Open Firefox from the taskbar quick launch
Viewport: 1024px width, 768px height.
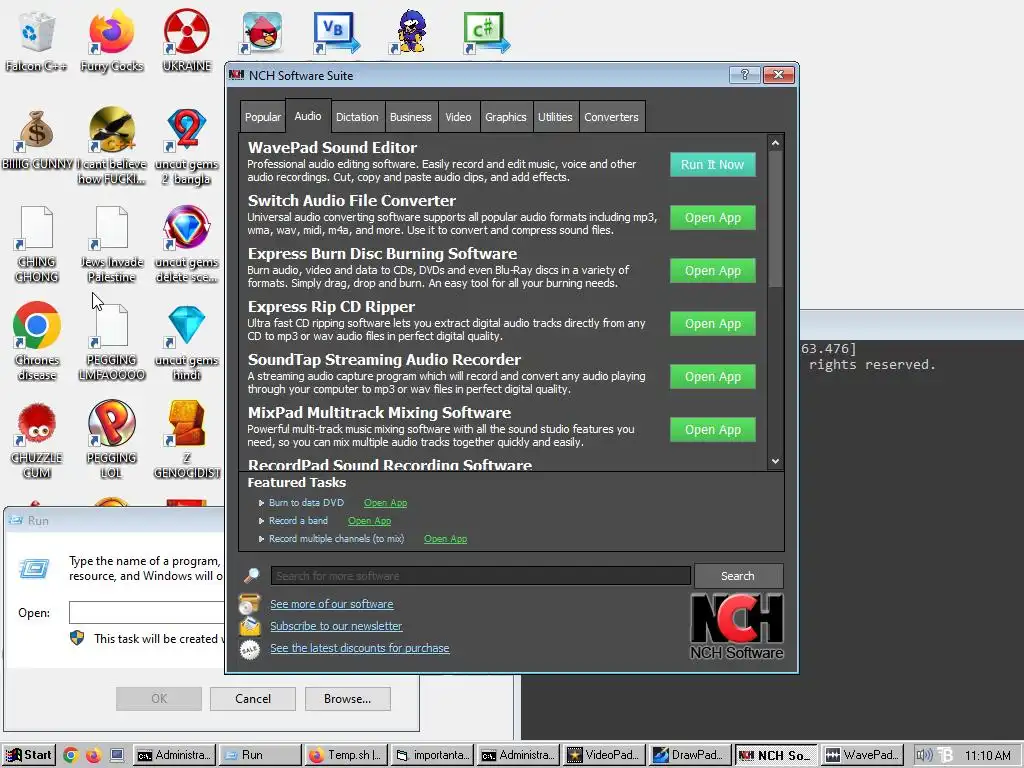(93, 755)
